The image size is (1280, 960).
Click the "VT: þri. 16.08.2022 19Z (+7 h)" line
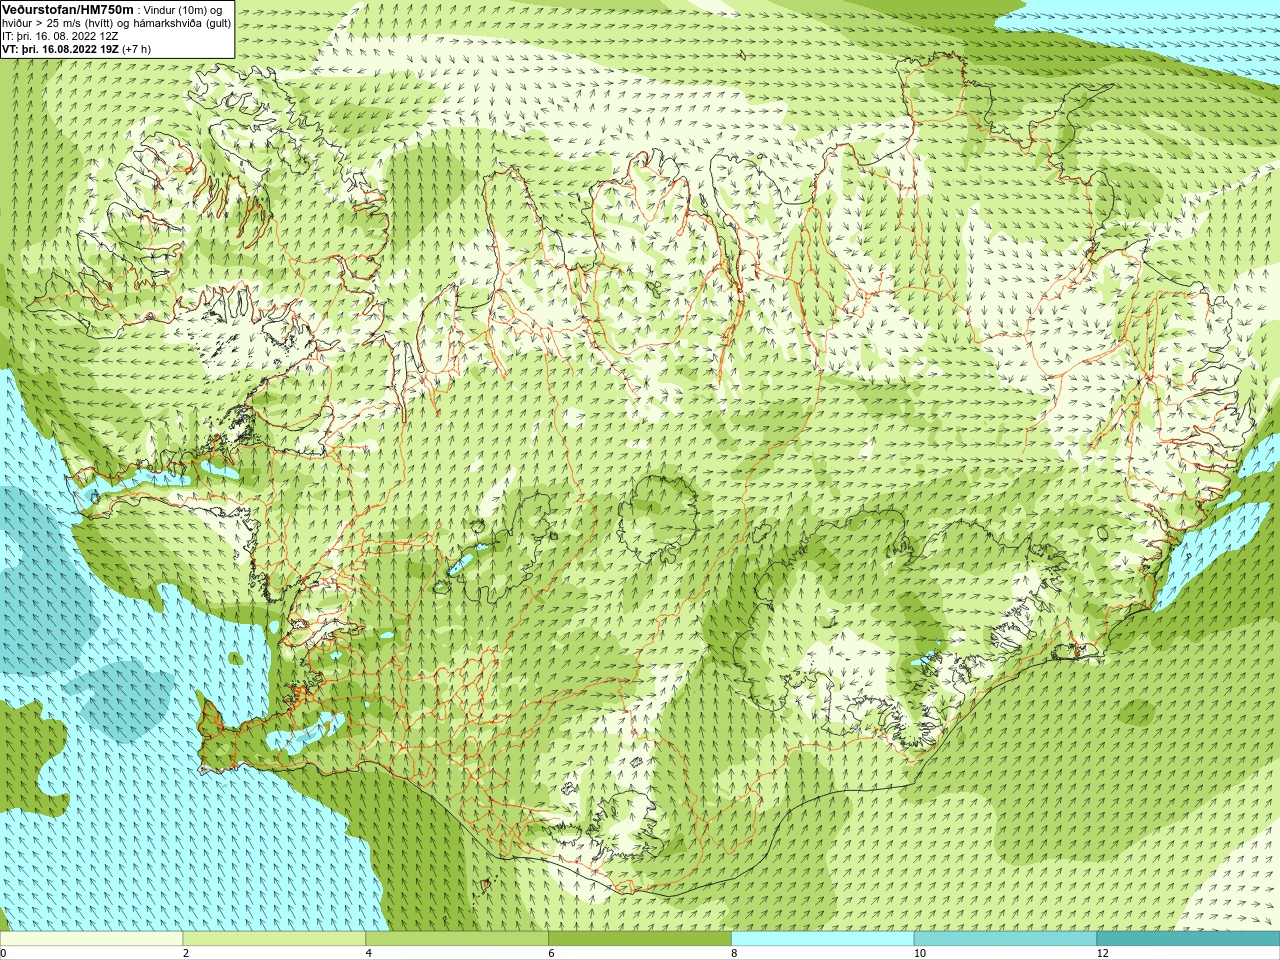coord(77,49)
